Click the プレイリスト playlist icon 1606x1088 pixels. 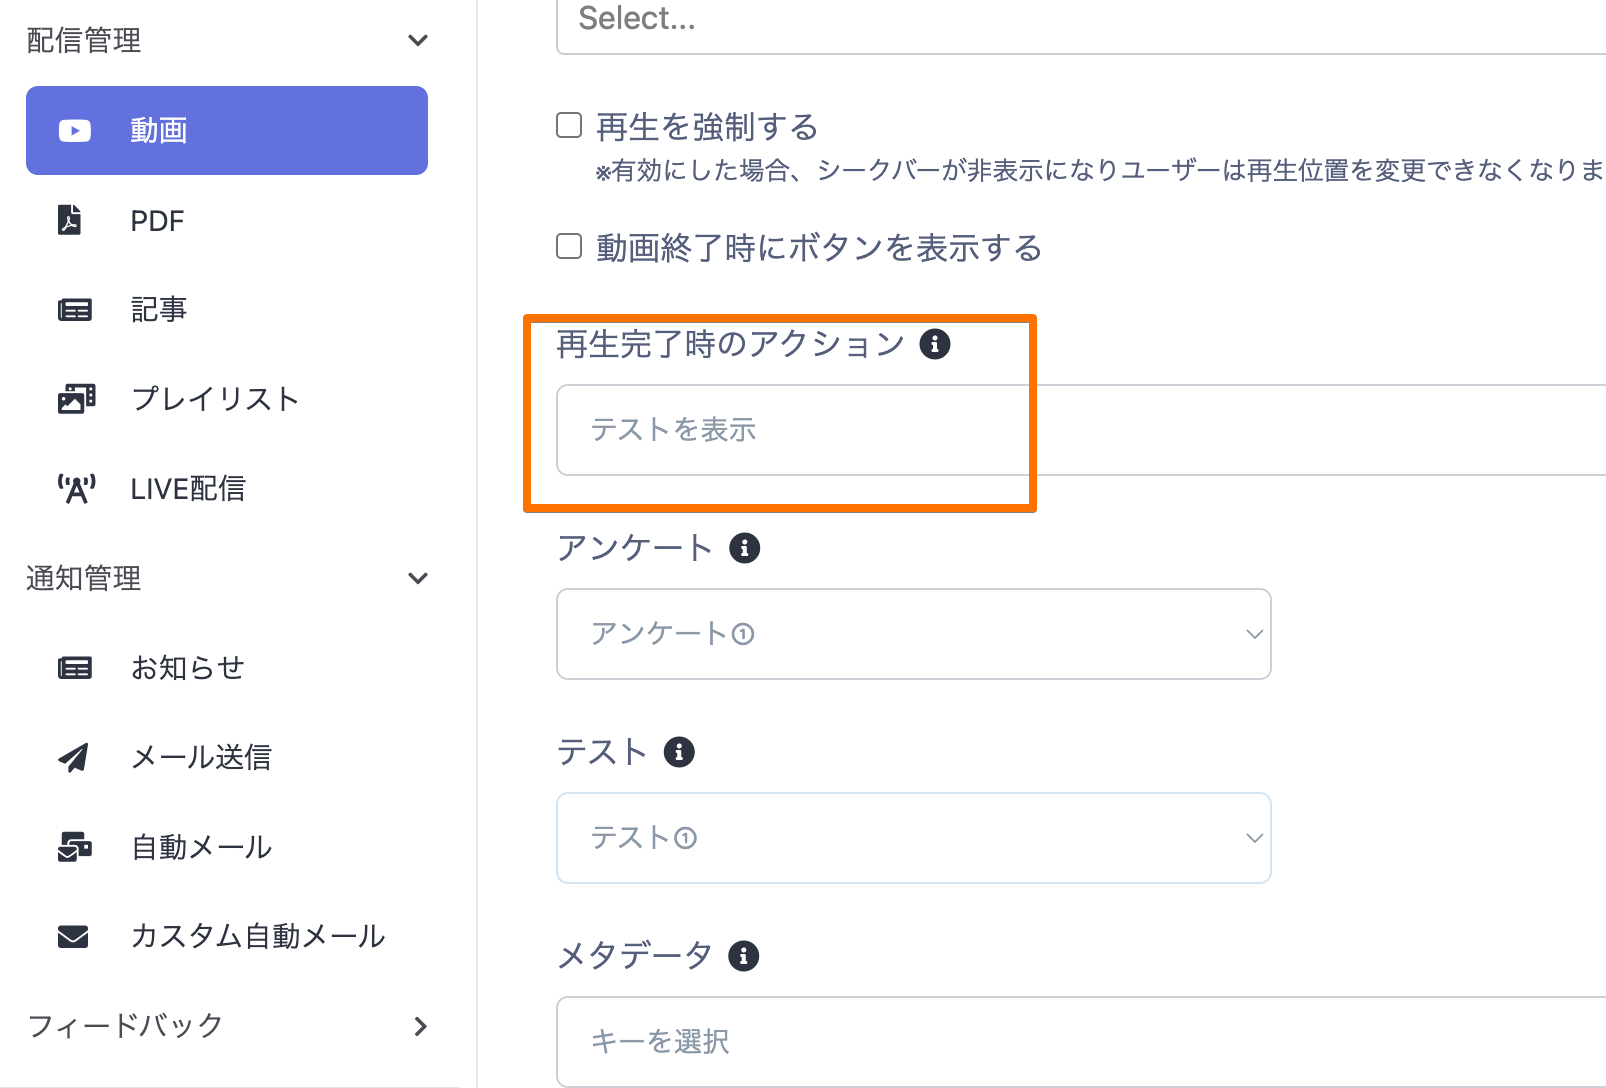coord(76,399)
